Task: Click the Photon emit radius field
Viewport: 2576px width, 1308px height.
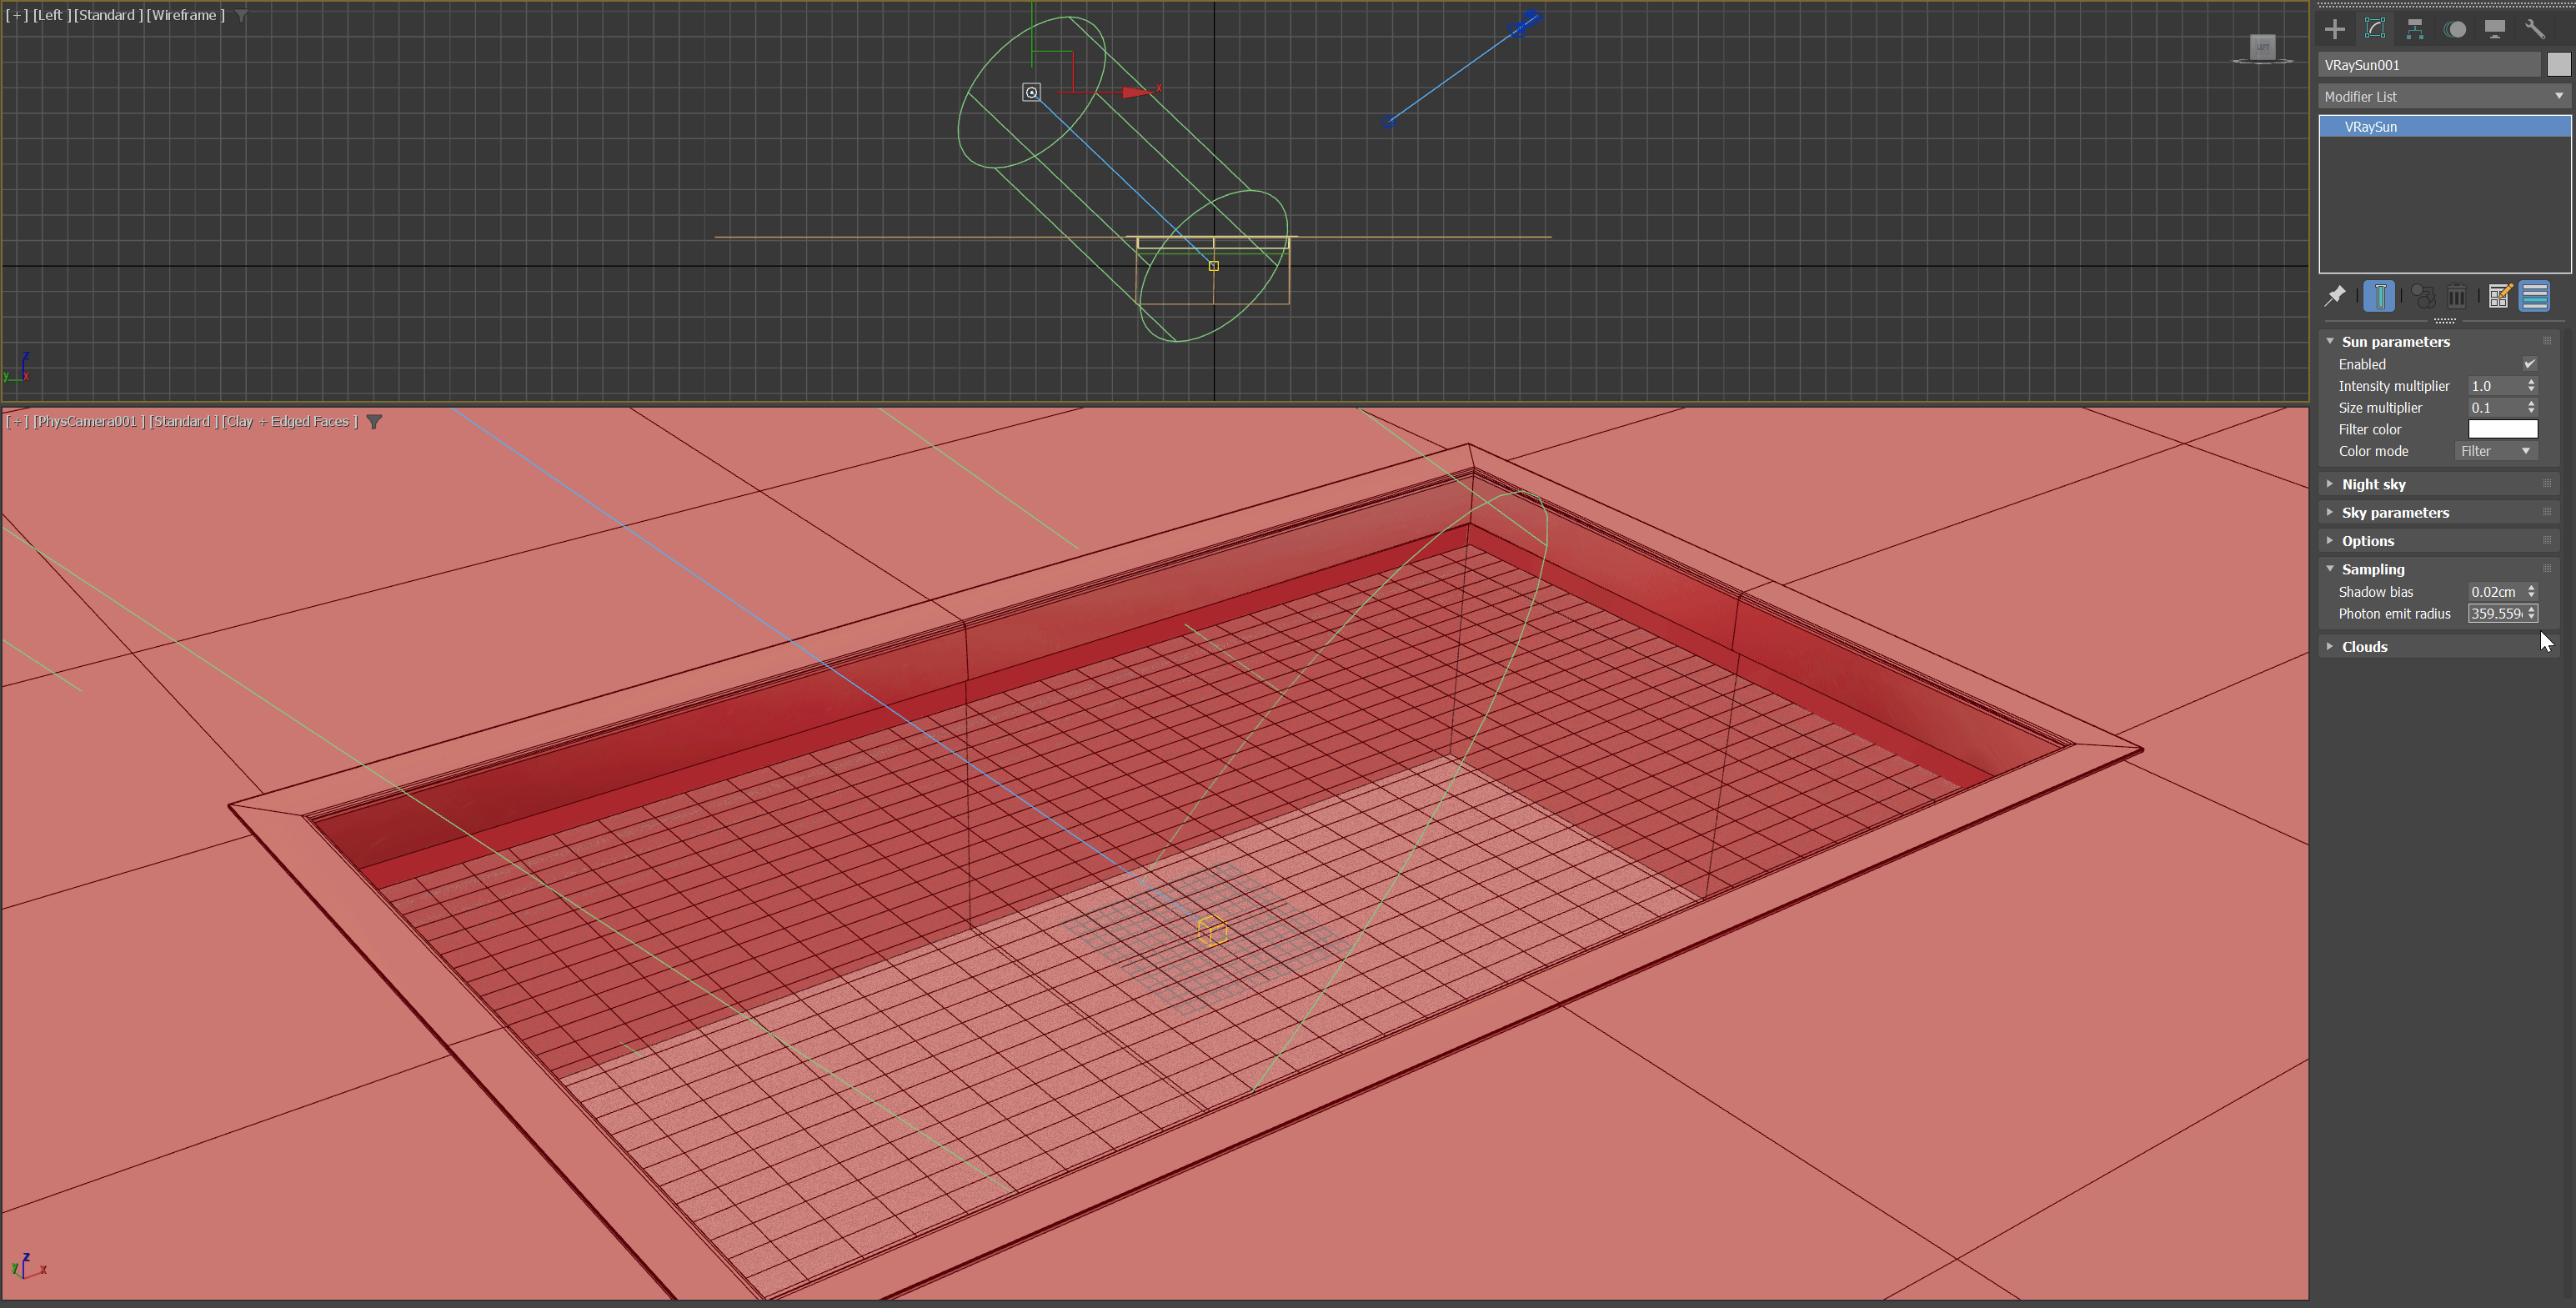Action: click(2495, 614)
